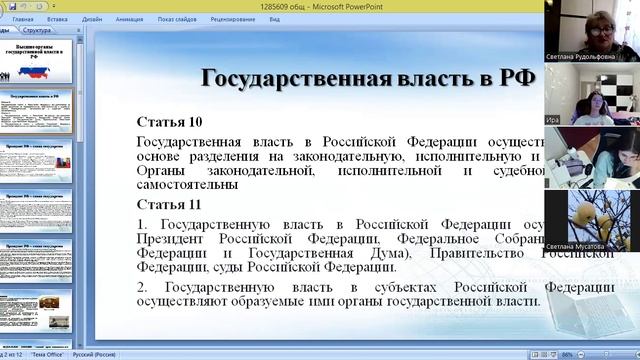Click Тема Office in the status bar

pos(48,355)
